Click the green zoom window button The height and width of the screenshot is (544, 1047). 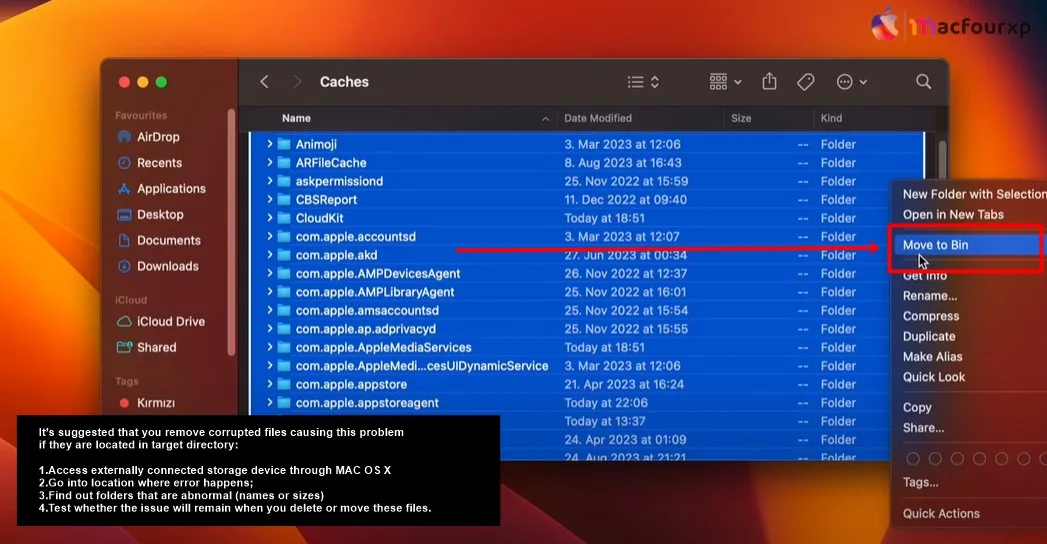pyautogui.click(x=161, y=82)
